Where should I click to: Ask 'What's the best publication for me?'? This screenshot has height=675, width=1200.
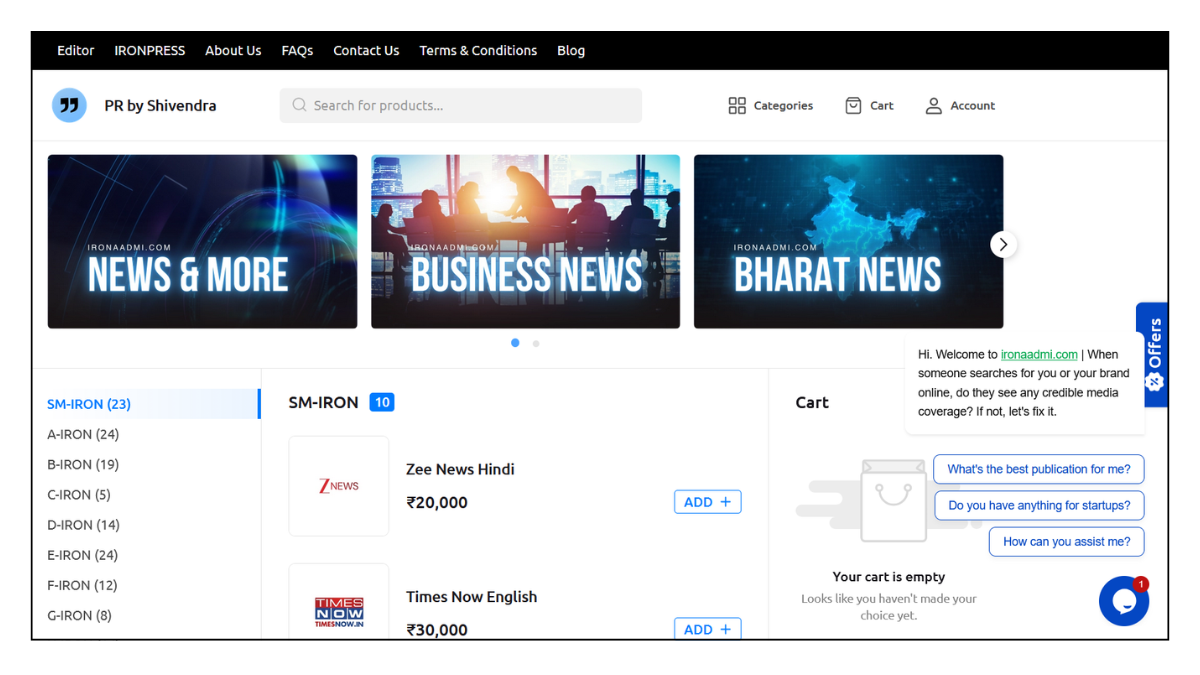tap(1039, 469)
